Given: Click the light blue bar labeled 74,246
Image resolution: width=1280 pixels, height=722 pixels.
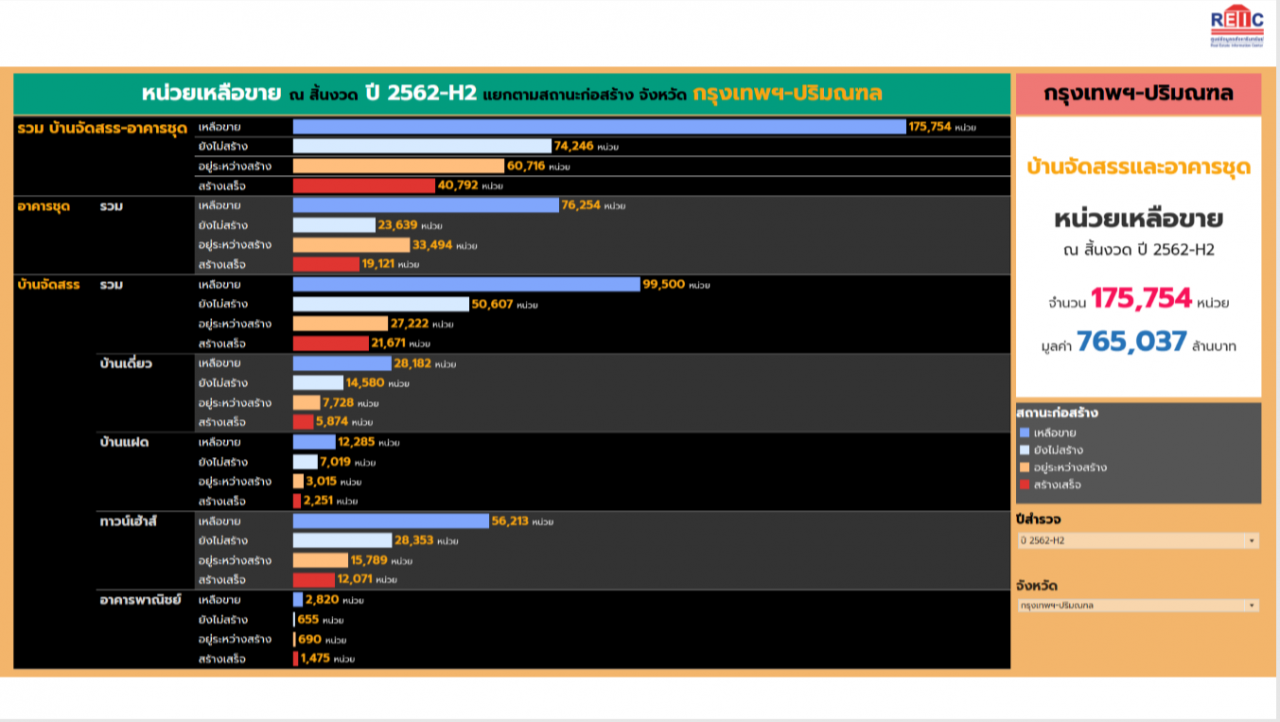Looking at the screenshot, I should tap(422, 146).
